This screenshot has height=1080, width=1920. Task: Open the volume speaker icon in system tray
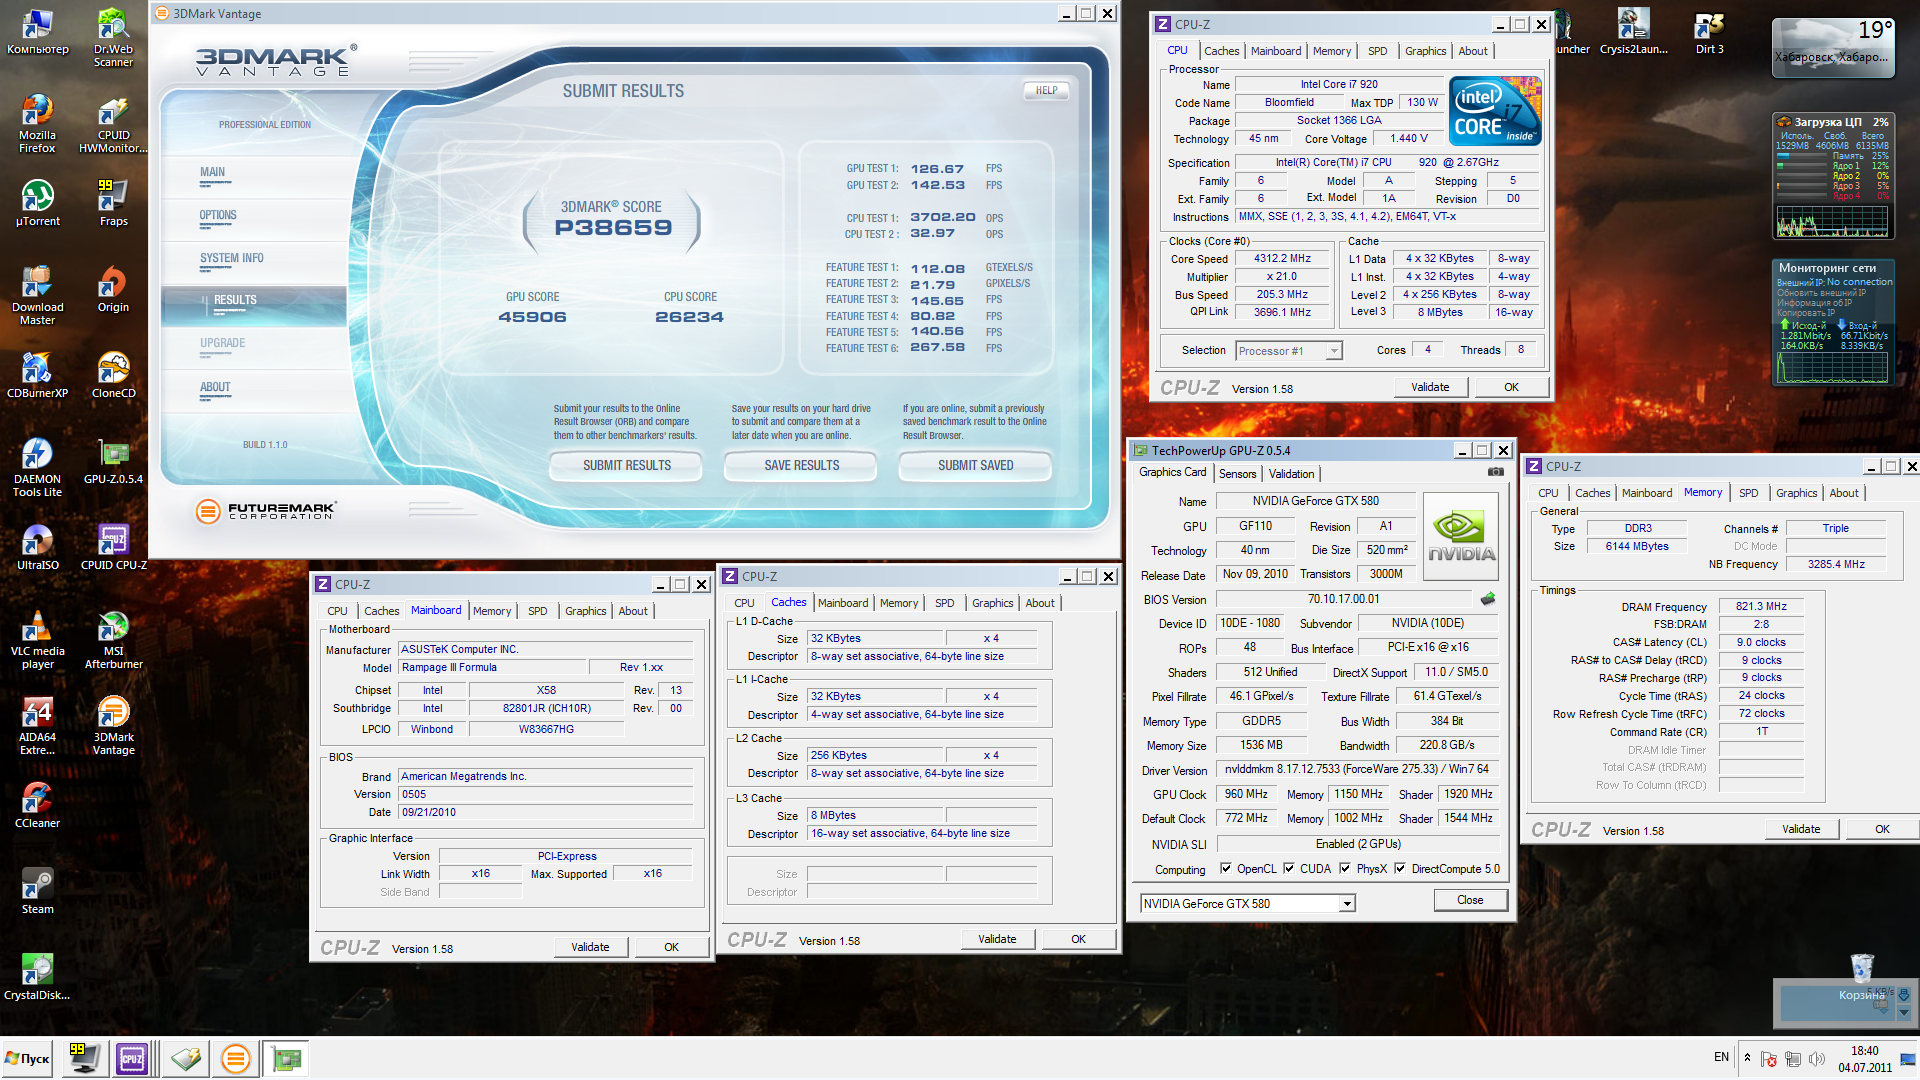[x=1817, y=1058]
